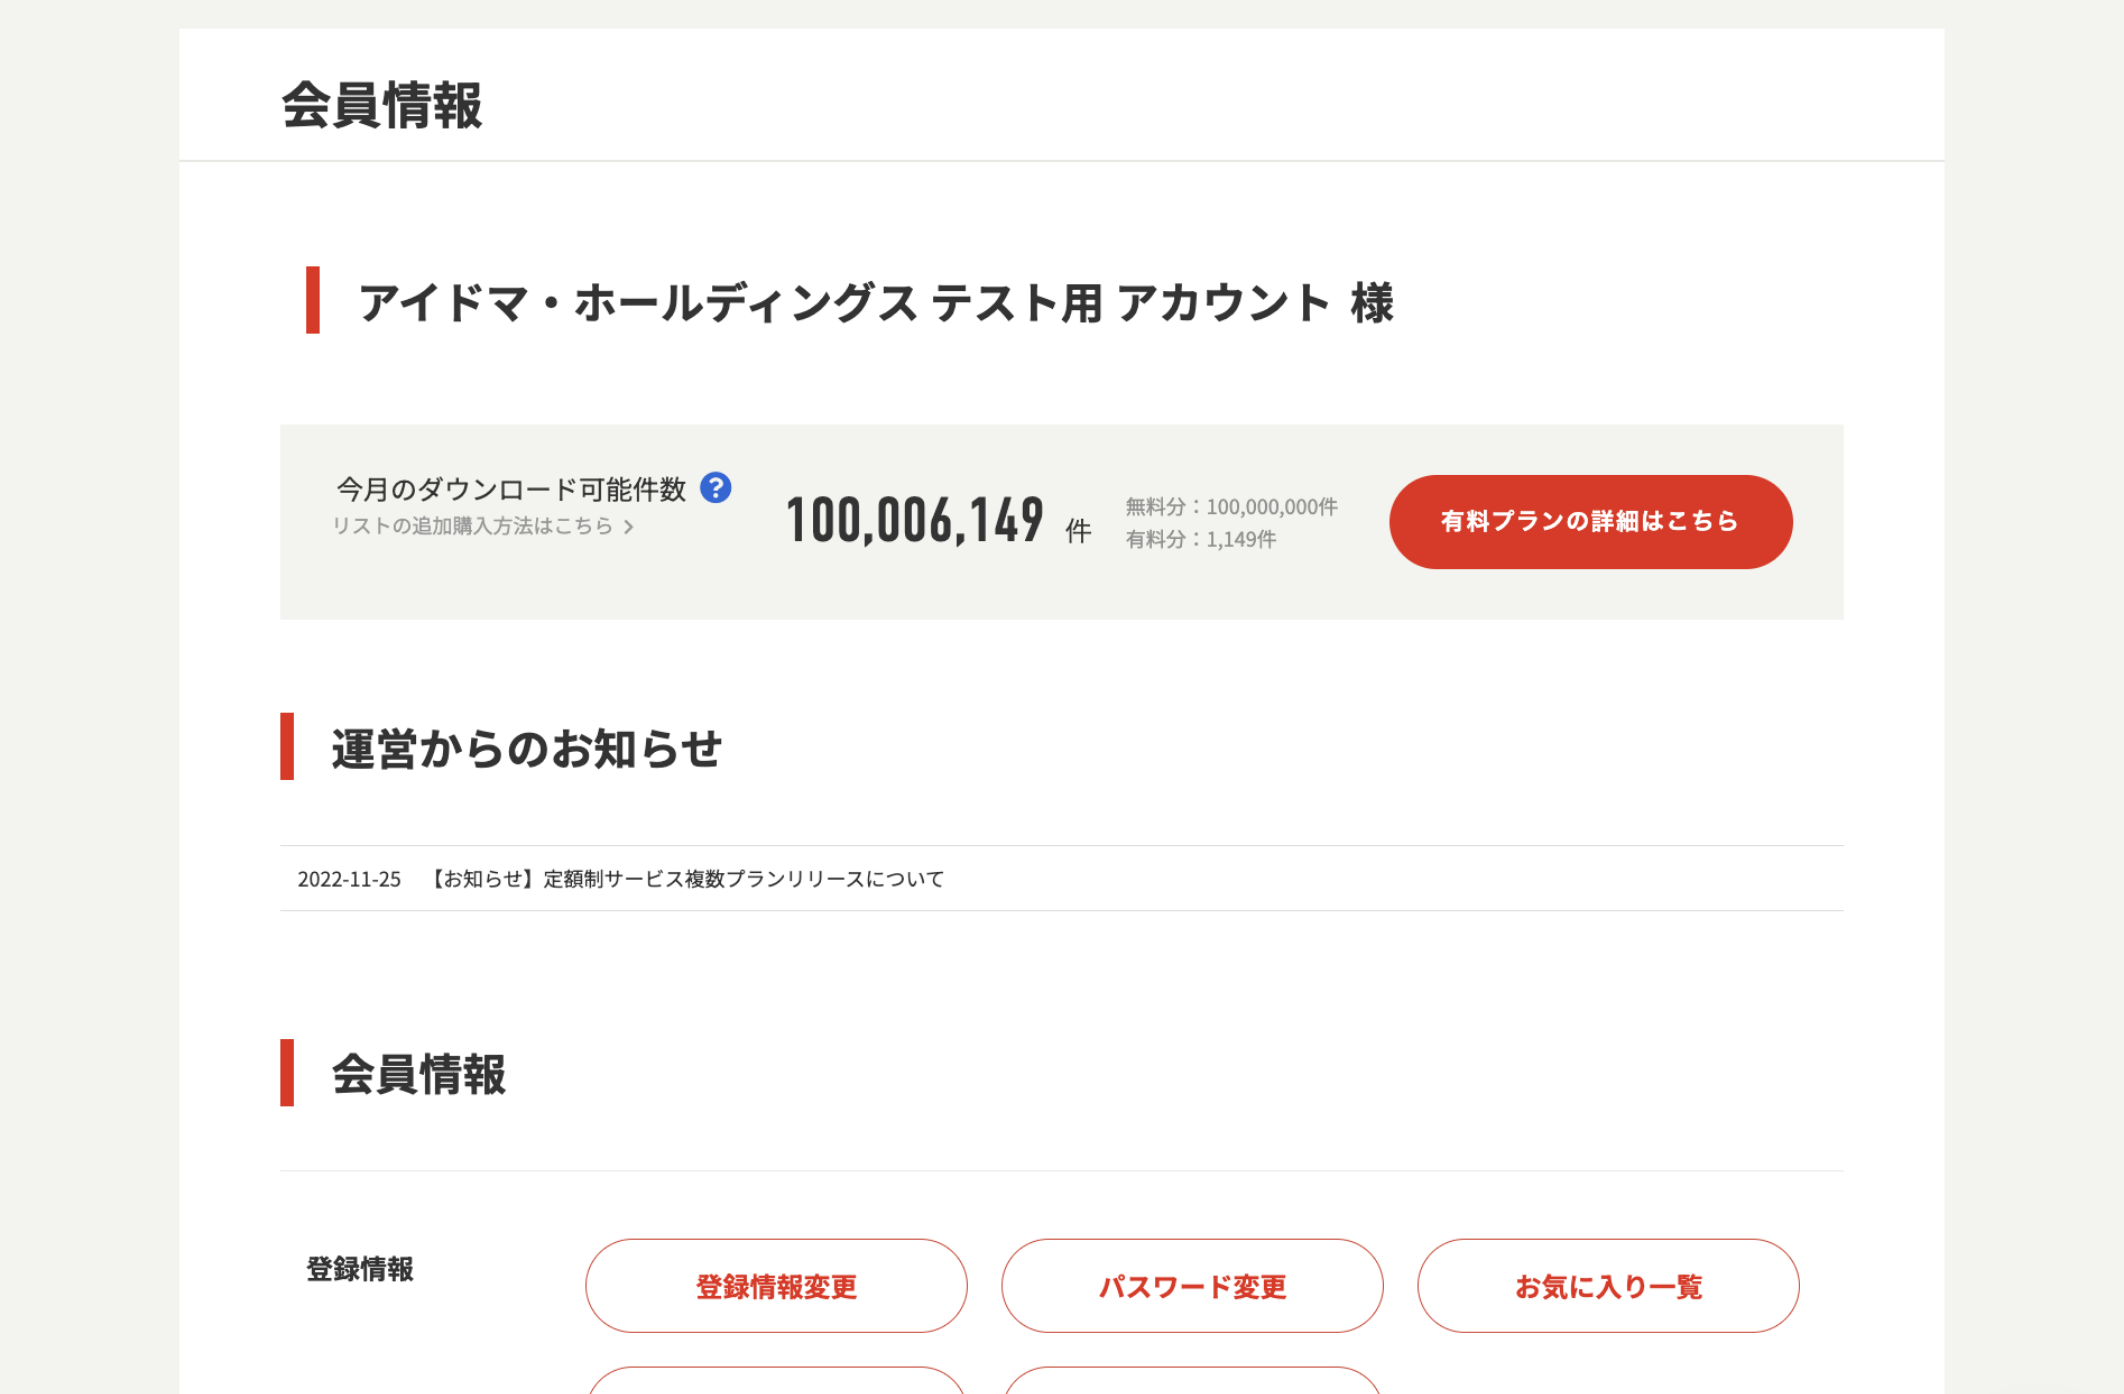Image resolution: width=2124 pixels, height=1394 pixels.
Task: Select the アイドマ・ホールディングス account name heading
Action: pyautogui.click(x=875, y=302)
